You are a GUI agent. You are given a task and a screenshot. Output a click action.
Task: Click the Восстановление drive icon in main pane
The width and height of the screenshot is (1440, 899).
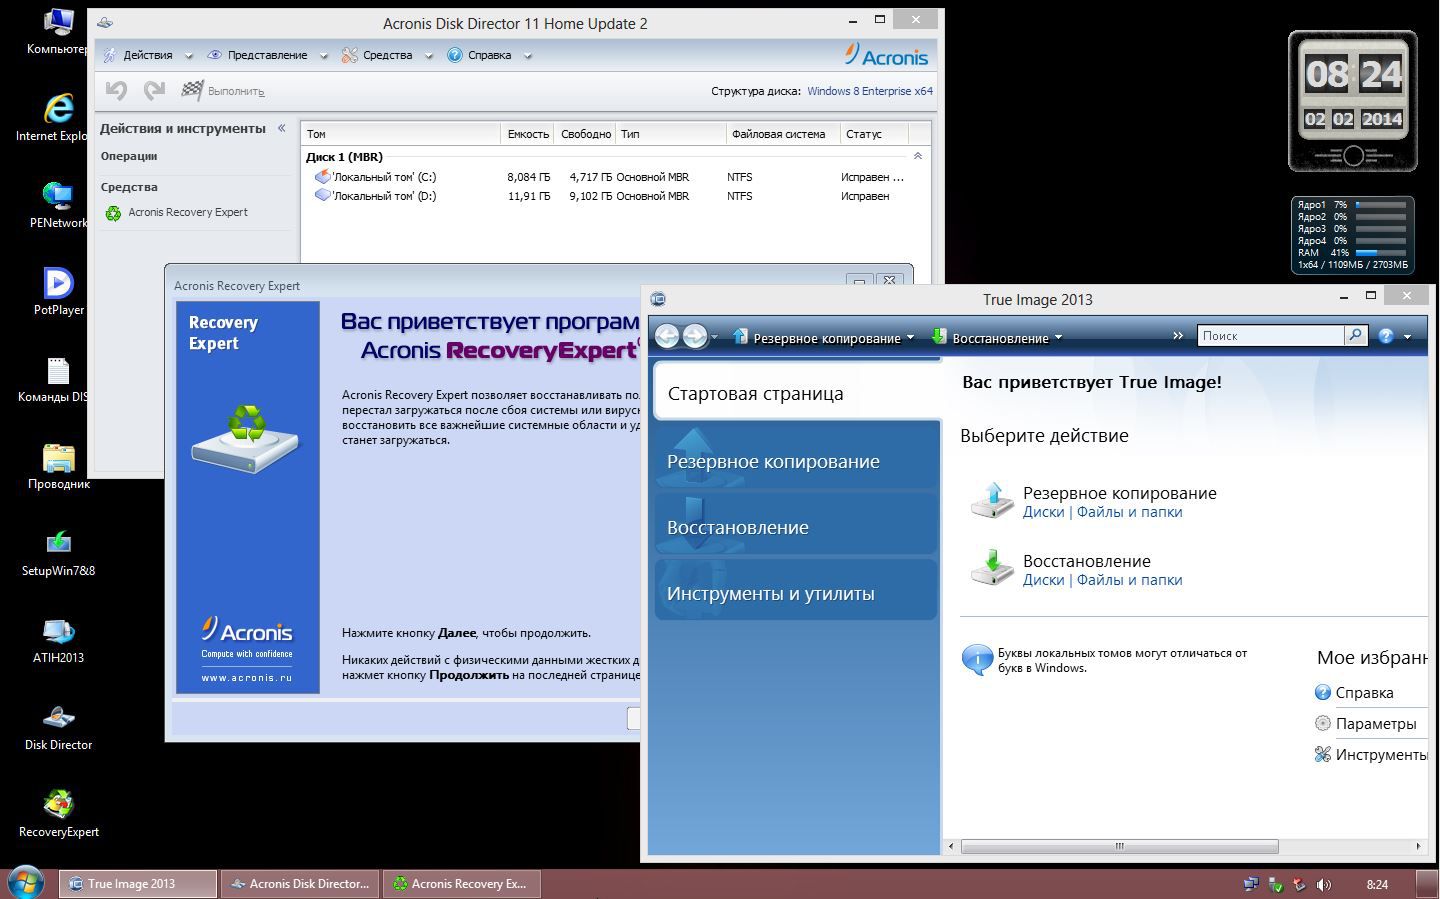[x=992, y=567]
